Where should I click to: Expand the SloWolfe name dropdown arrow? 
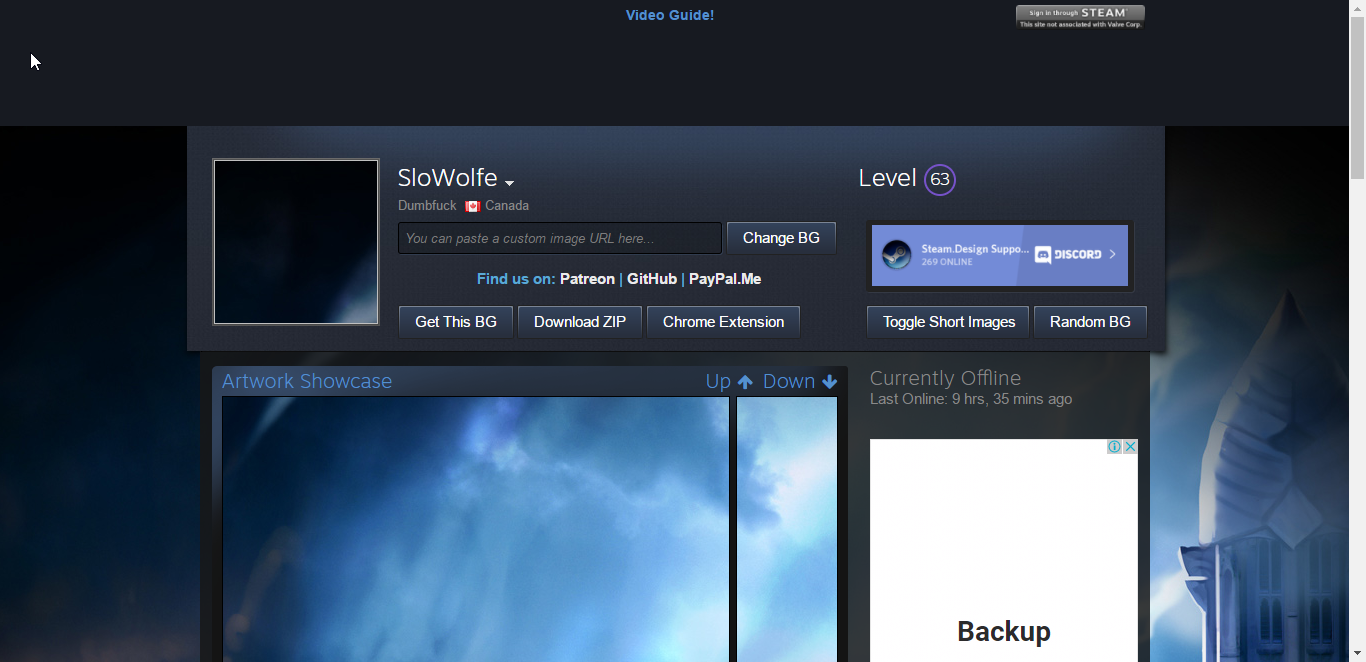pyautogui.click(x=509, y=183)
